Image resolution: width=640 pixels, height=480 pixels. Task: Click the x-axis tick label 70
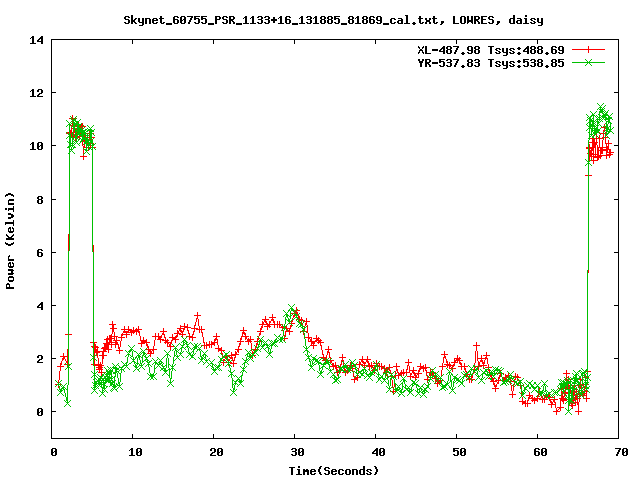tap(621, 452)
